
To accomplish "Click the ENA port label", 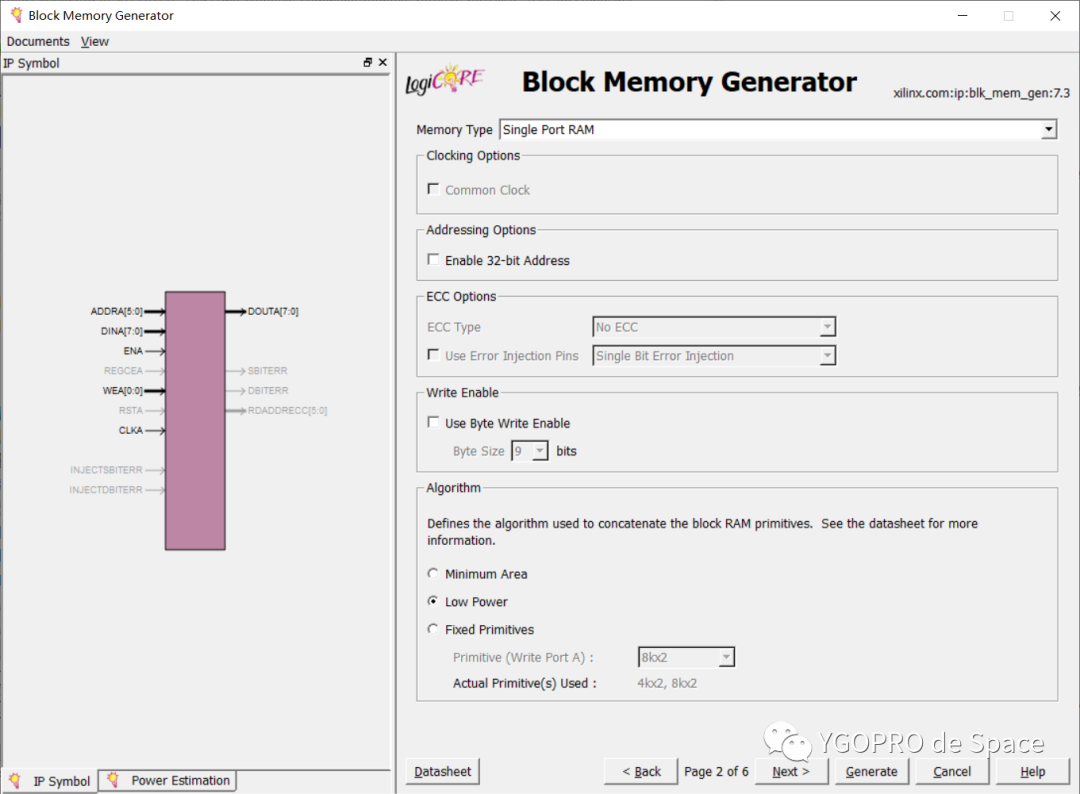I will (x=133, y=351).
